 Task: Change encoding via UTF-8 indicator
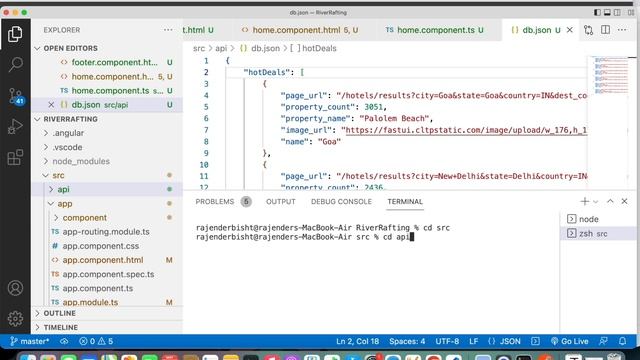(447, 341)
